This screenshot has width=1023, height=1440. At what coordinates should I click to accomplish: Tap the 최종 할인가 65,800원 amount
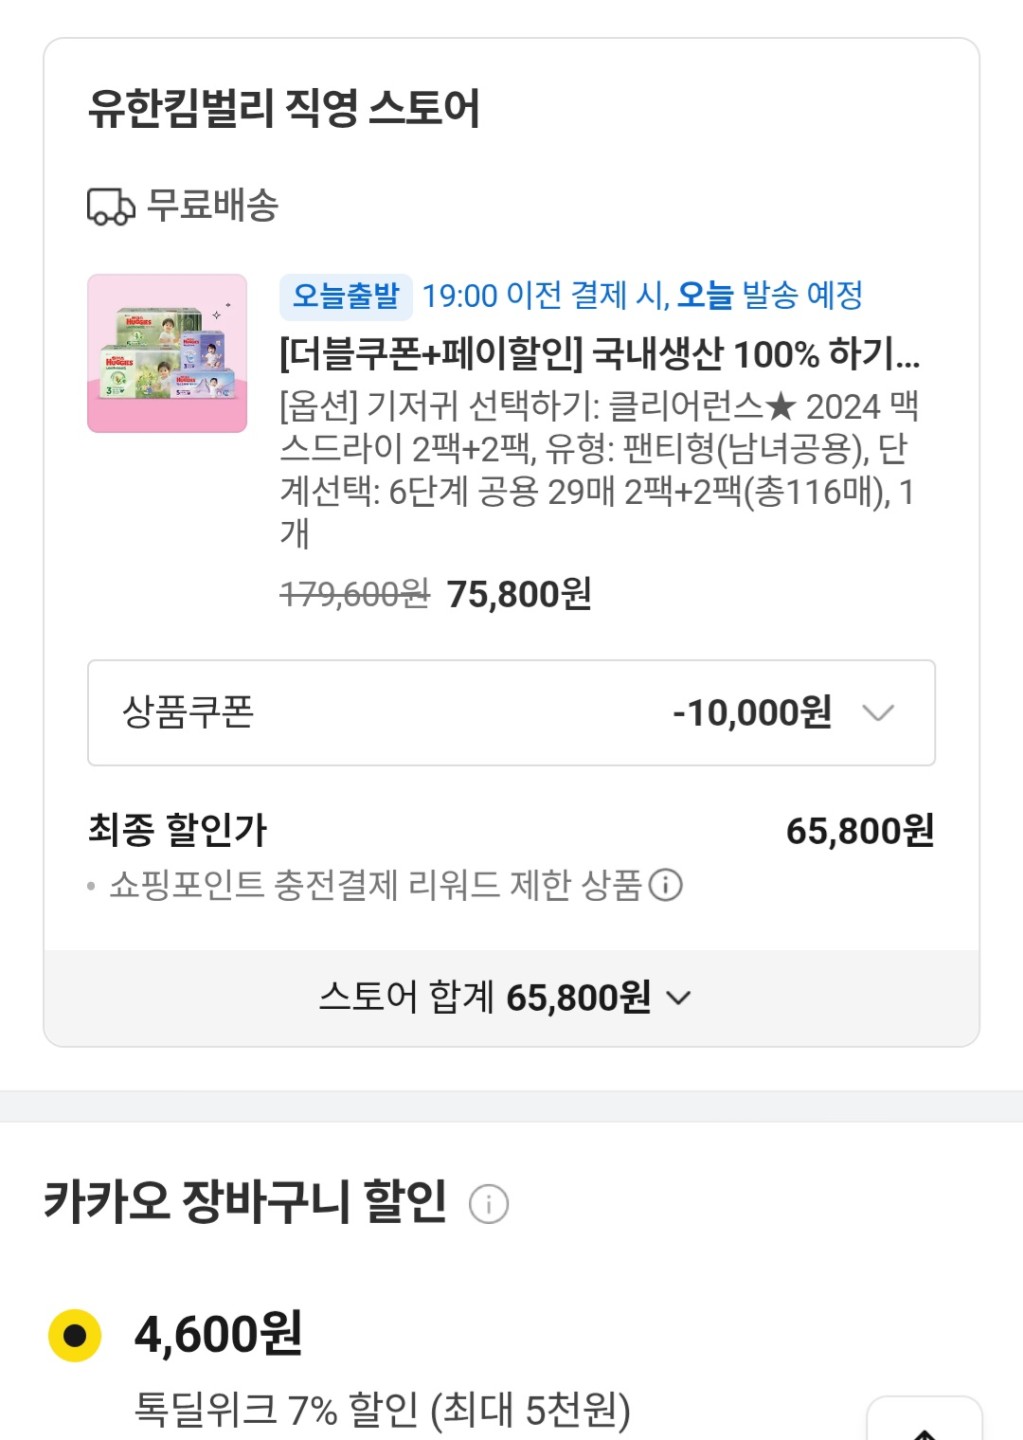(859, 831)
